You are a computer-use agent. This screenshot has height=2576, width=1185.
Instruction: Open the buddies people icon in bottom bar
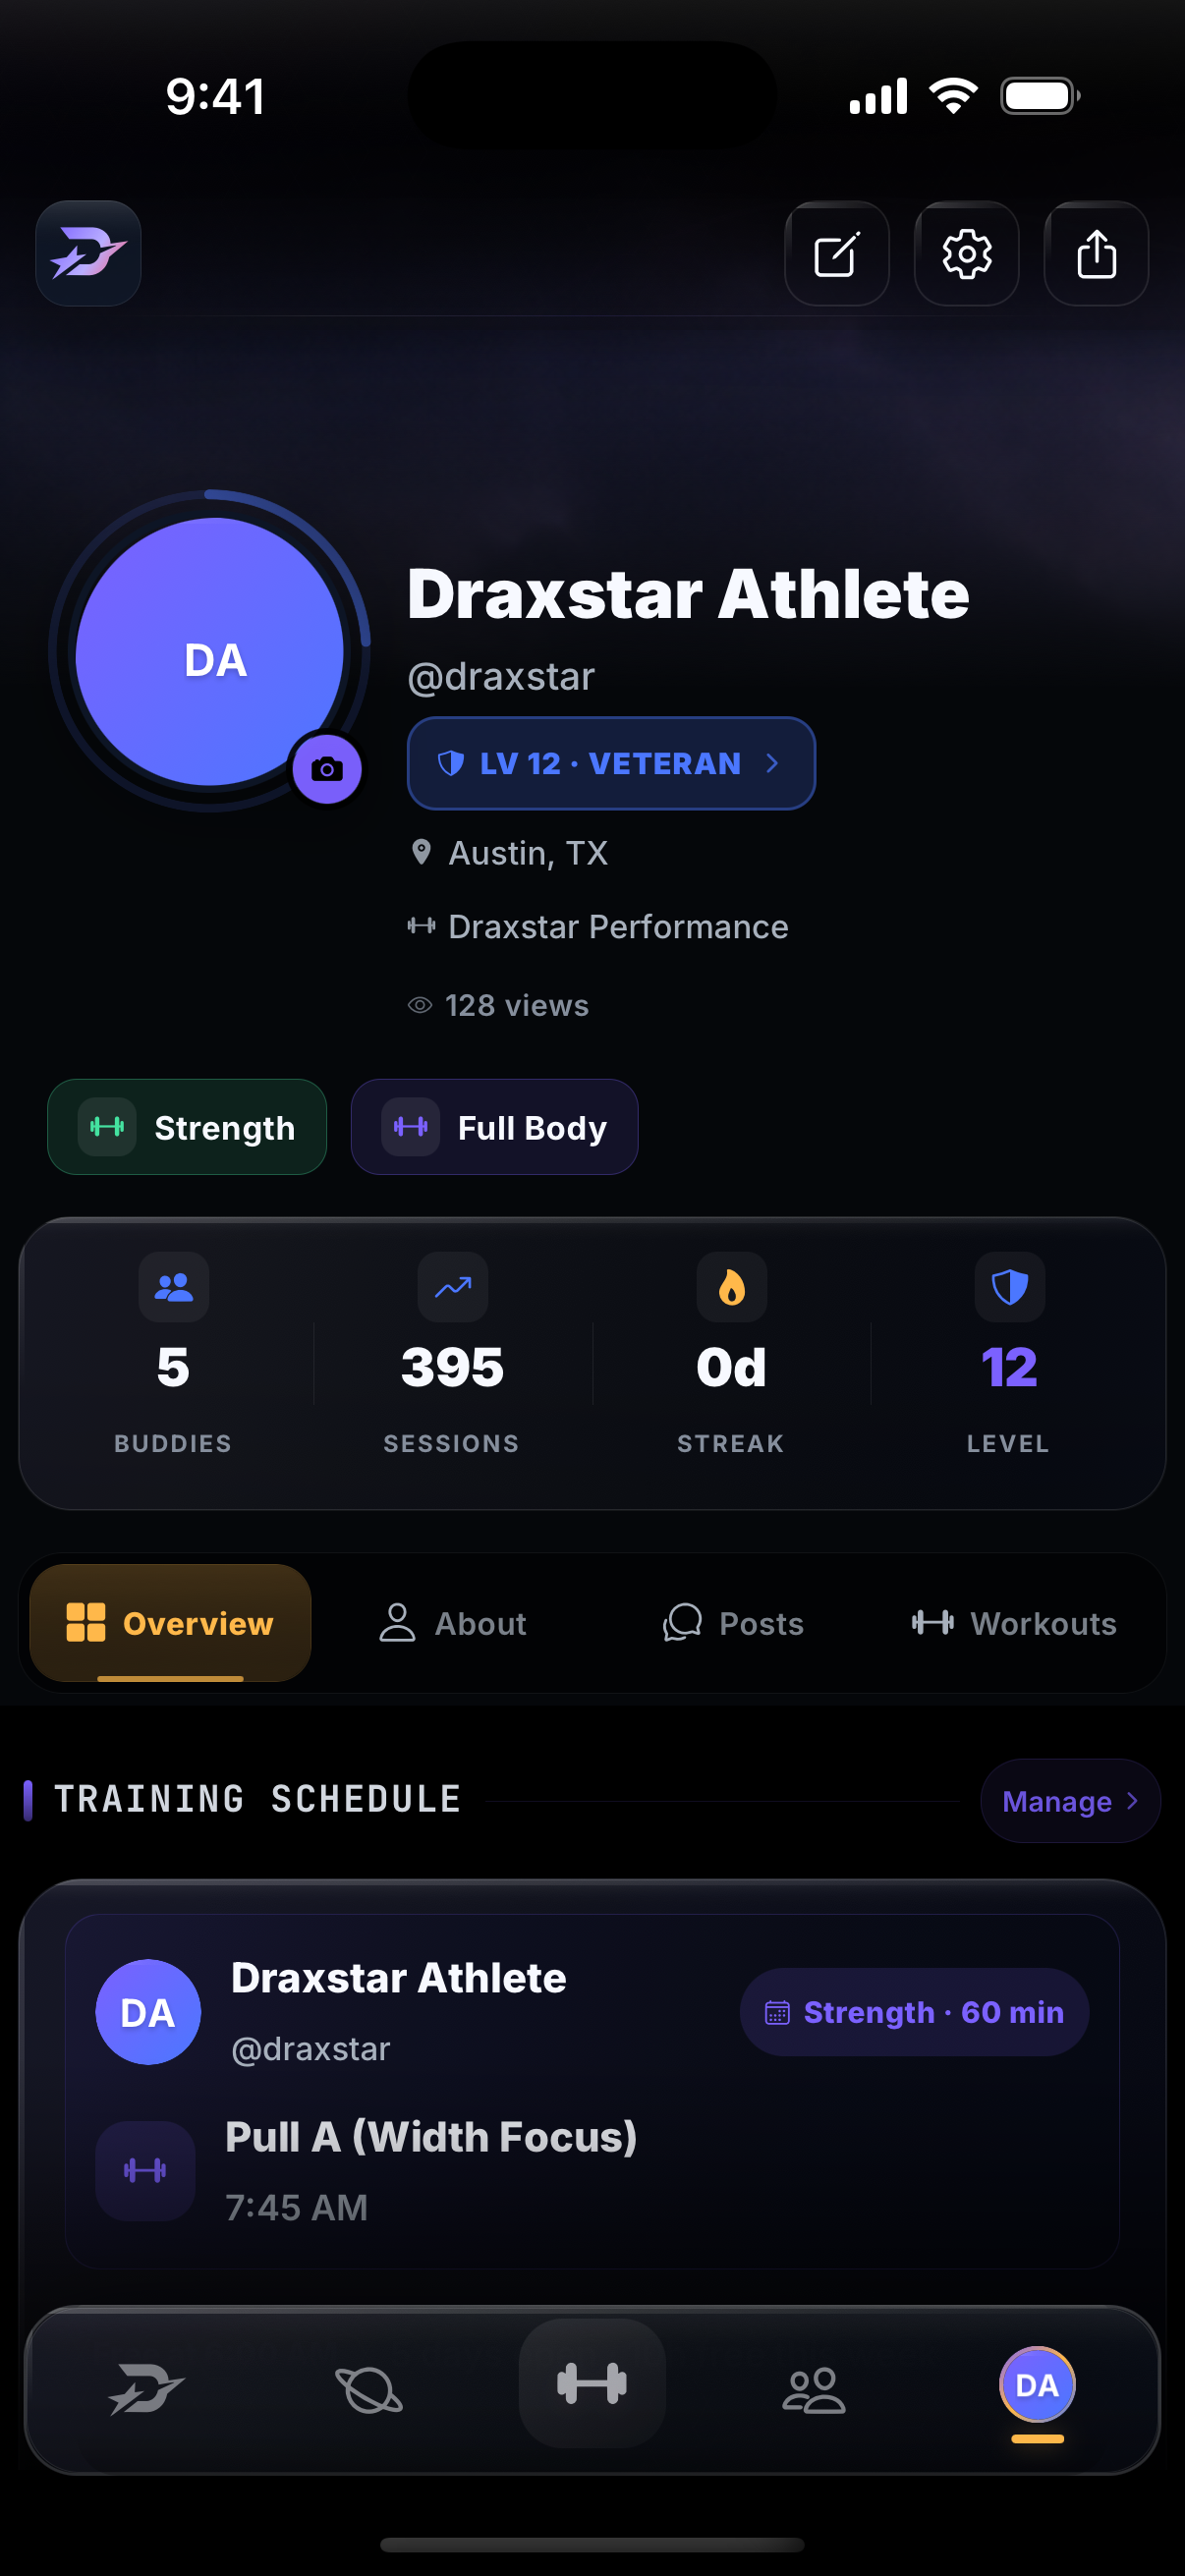click(x=813, y=2390)
